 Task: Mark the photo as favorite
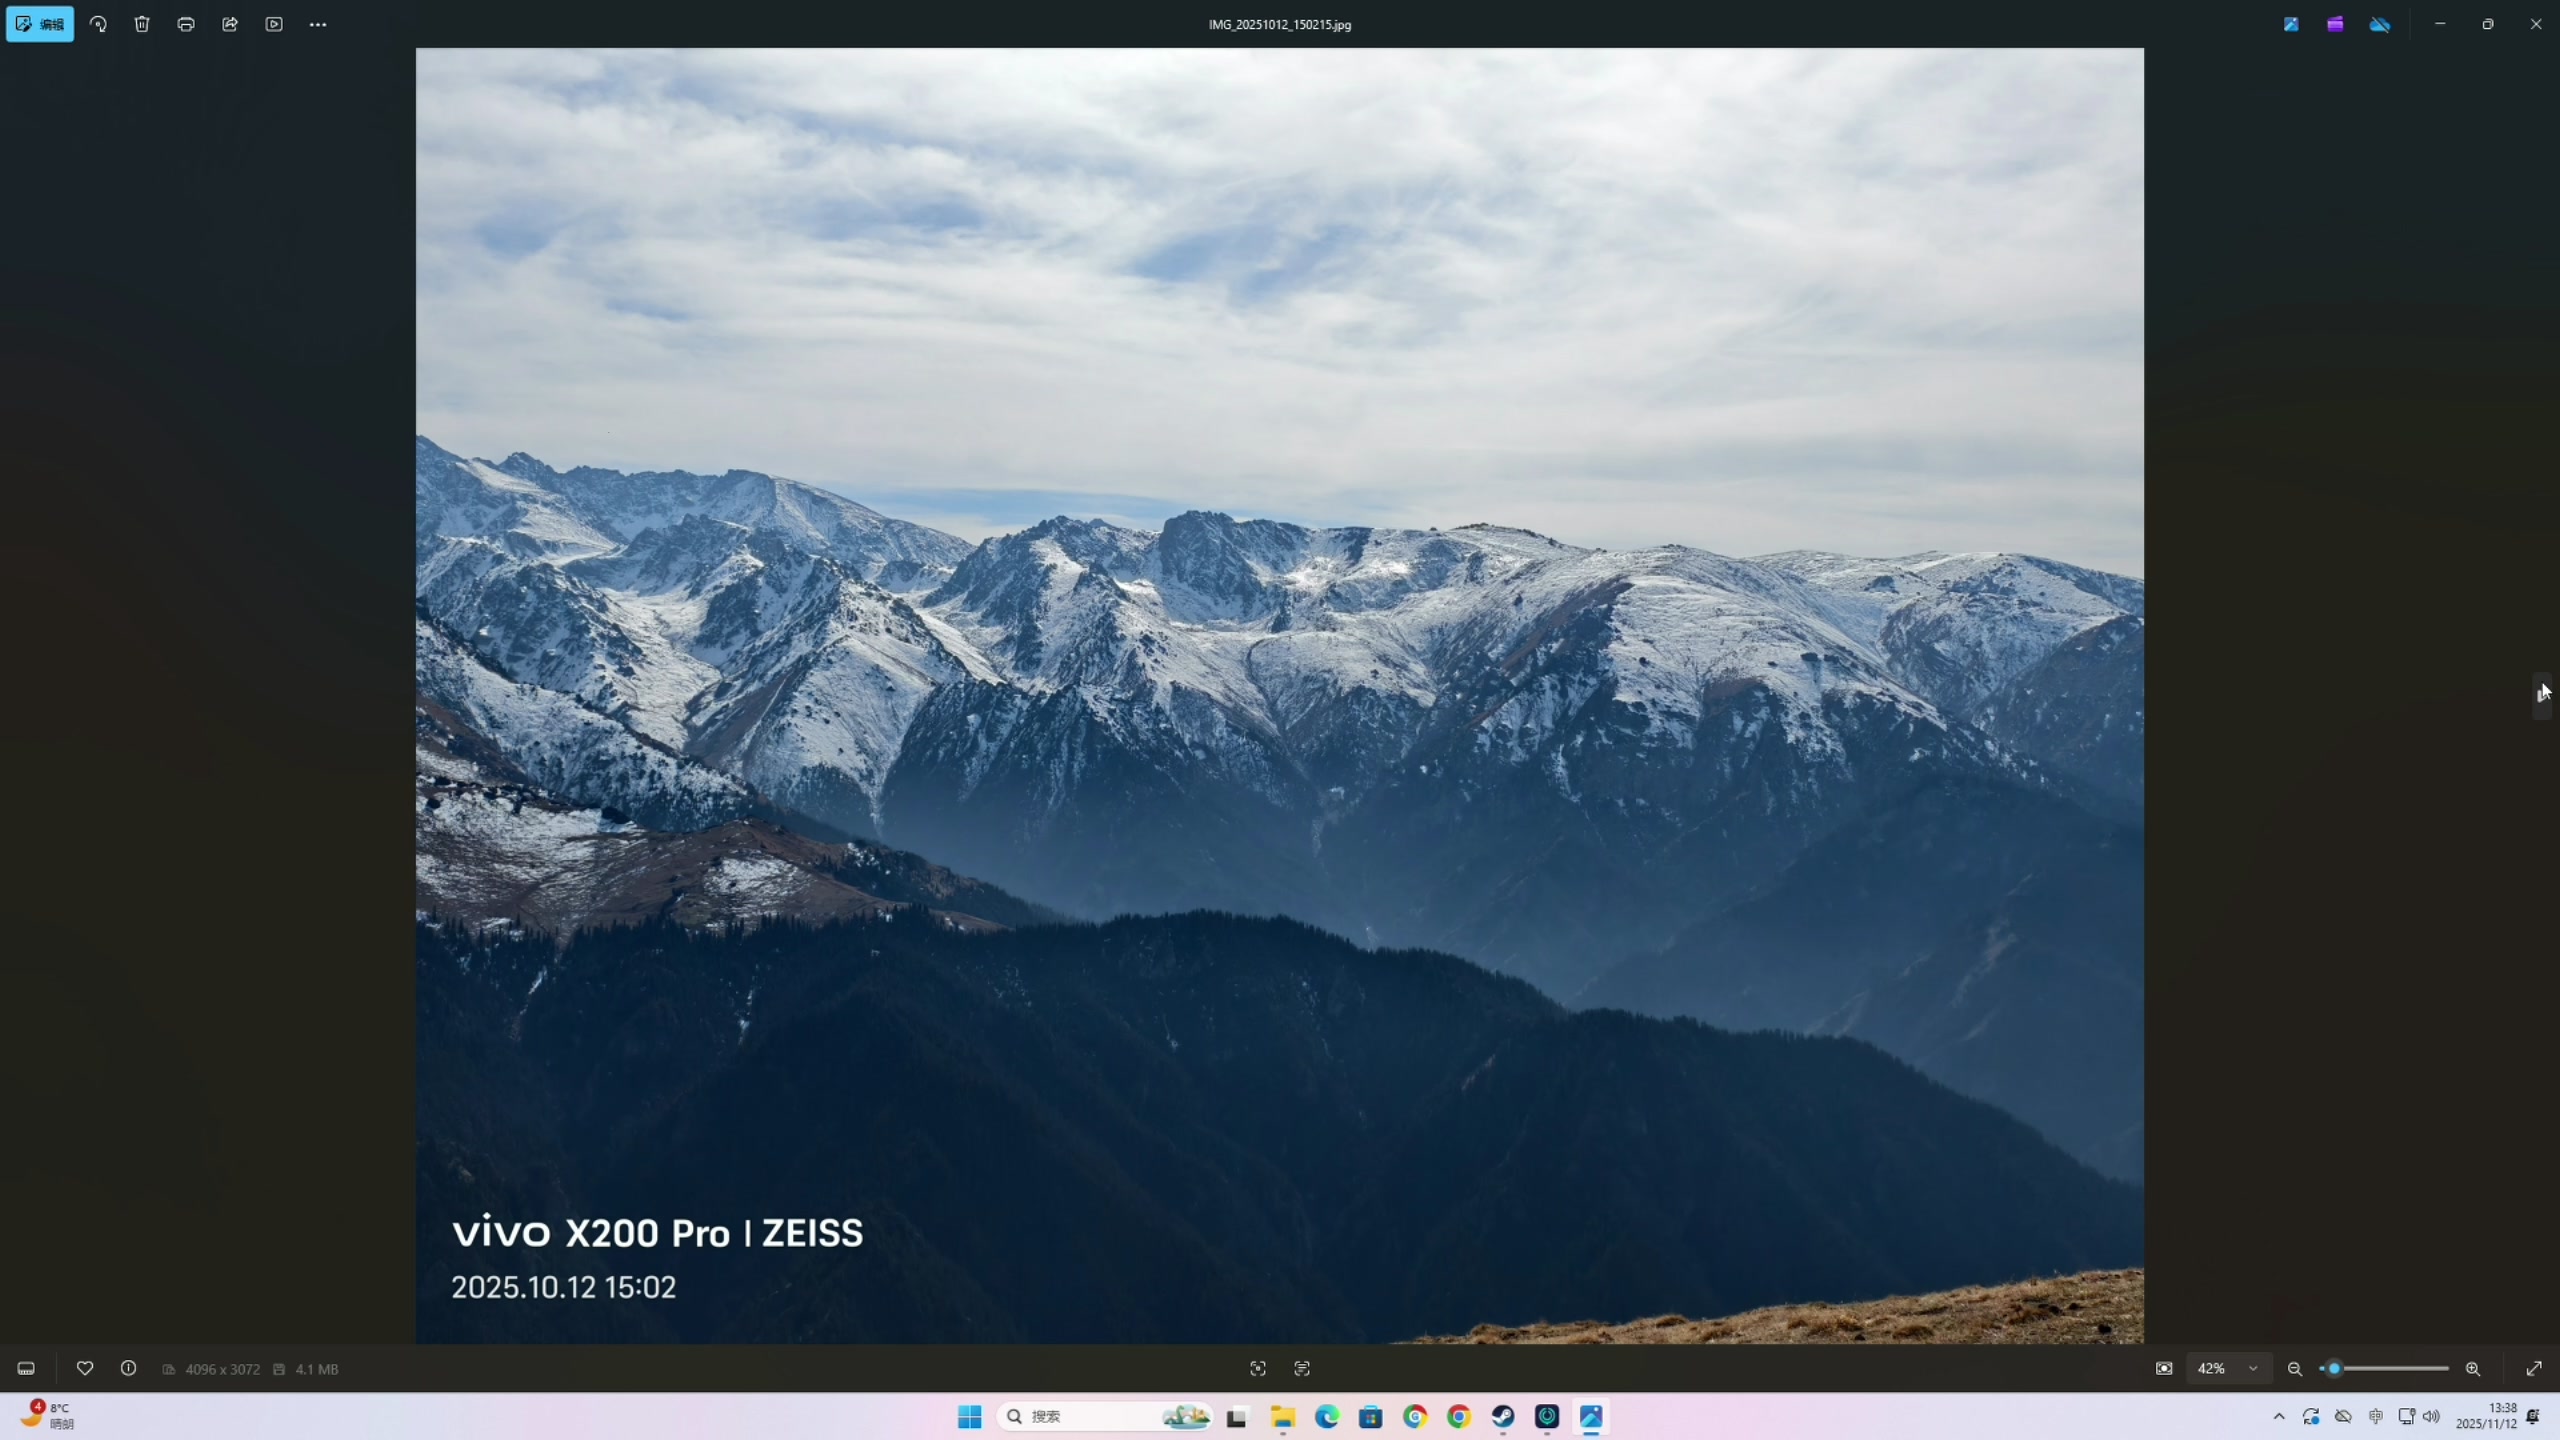click(x=85, y=1369)
